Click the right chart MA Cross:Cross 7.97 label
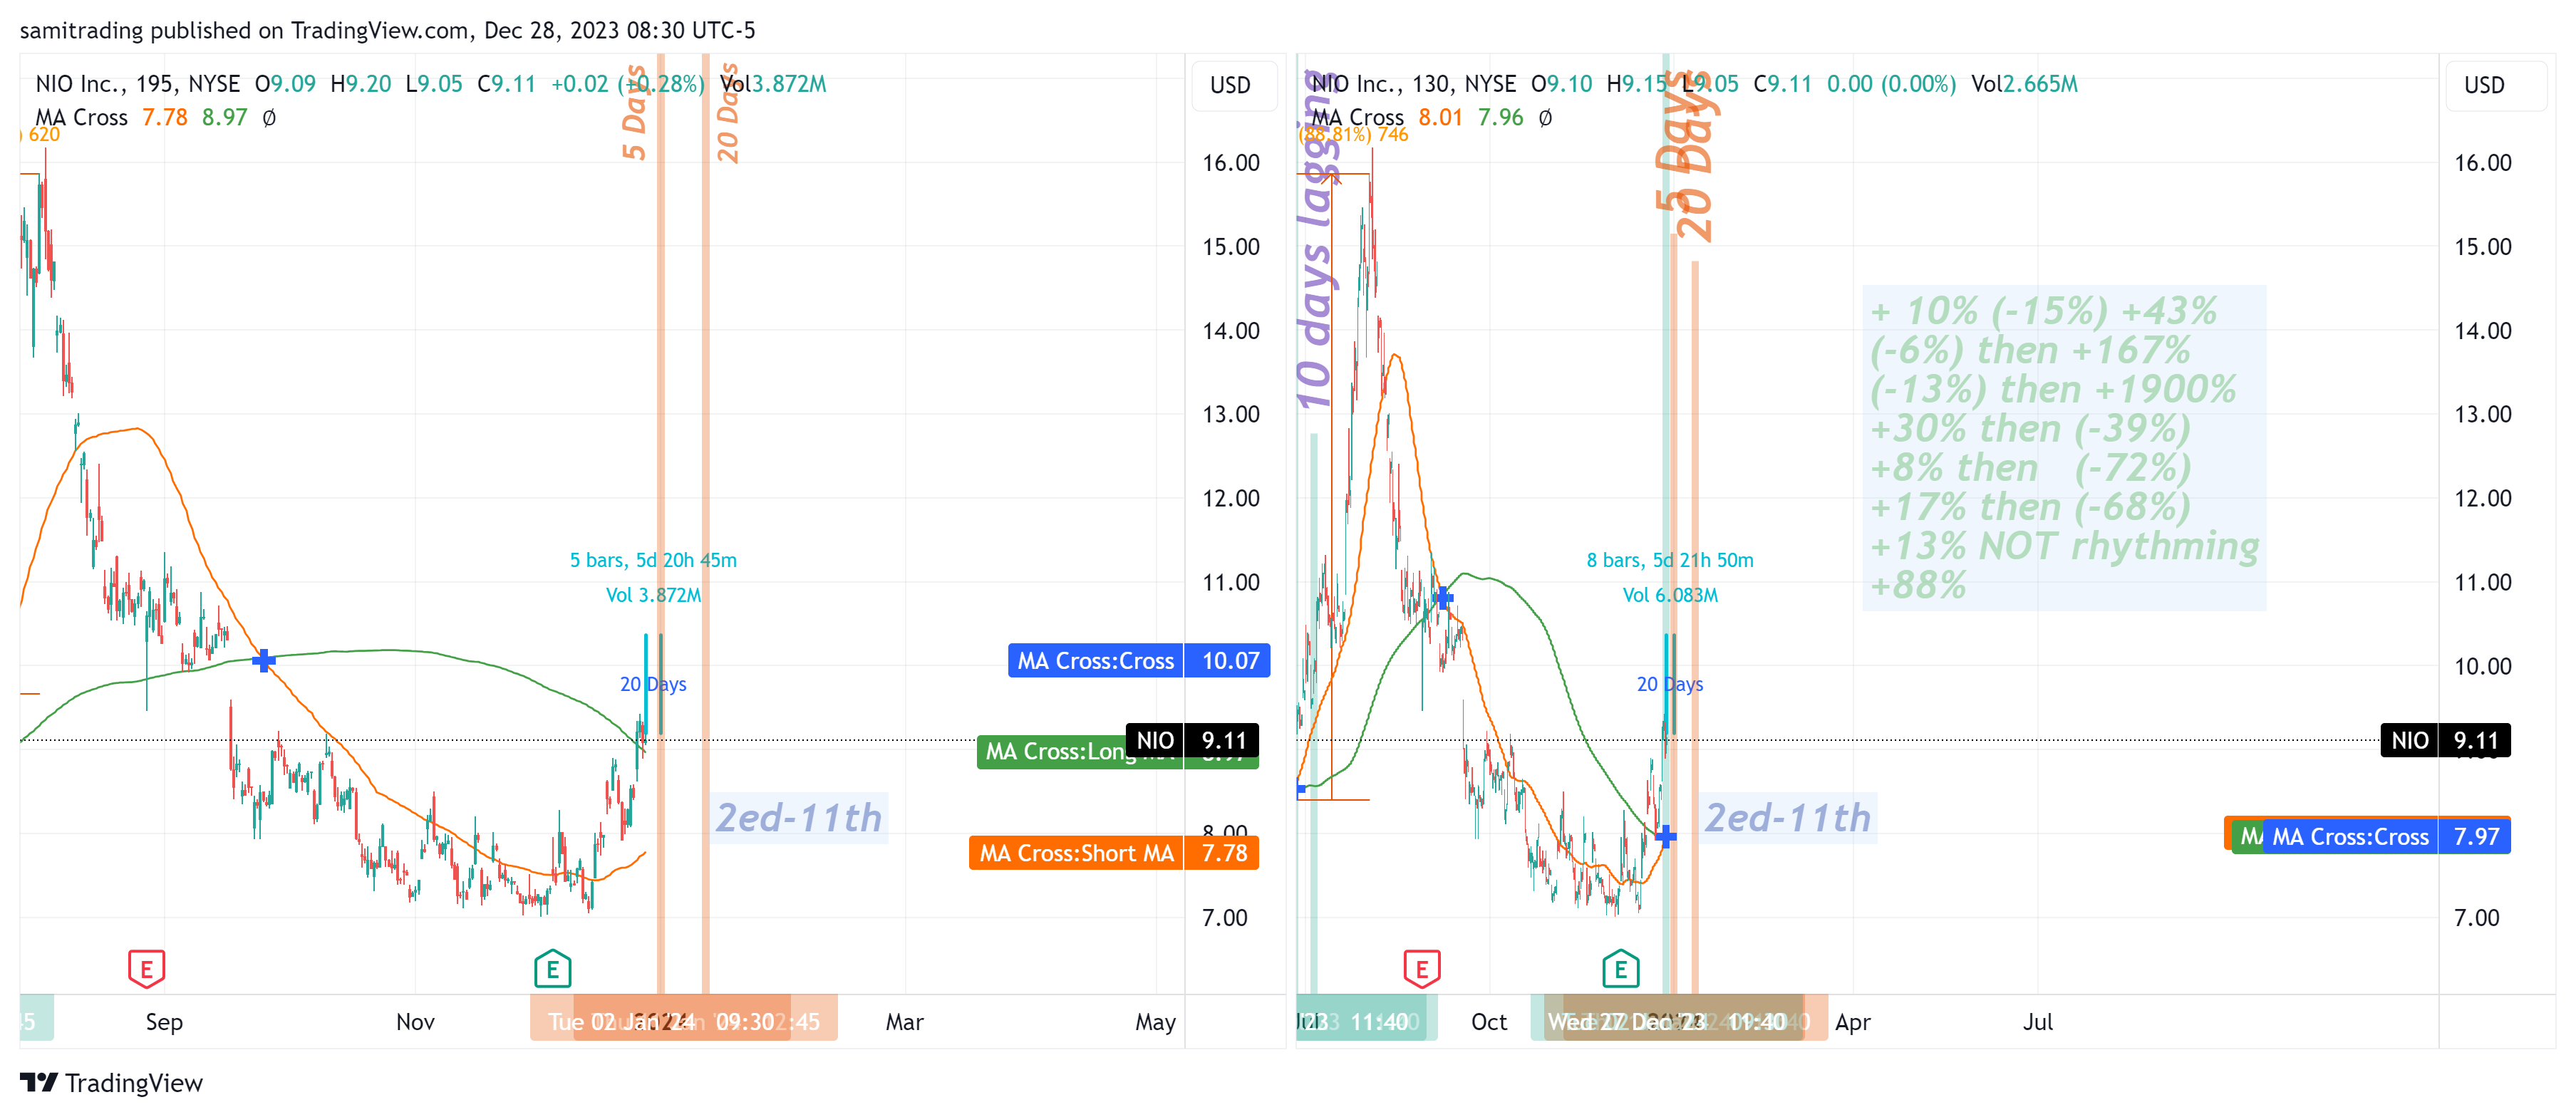This screenshot has width=2576, height=1117. (2386, 836)
